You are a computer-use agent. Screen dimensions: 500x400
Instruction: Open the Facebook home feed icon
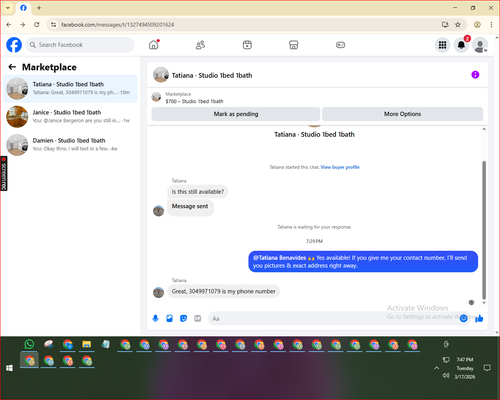(154, 45)
